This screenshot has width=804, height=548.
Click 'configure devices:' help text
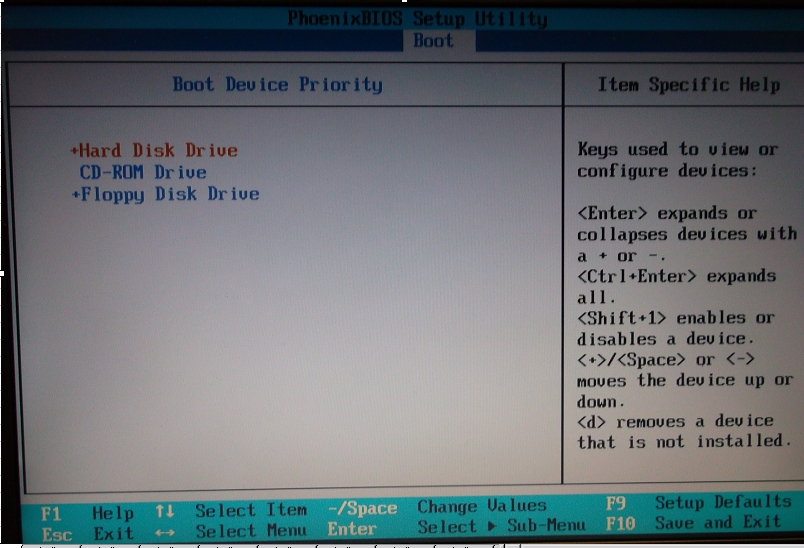point(667,171)
